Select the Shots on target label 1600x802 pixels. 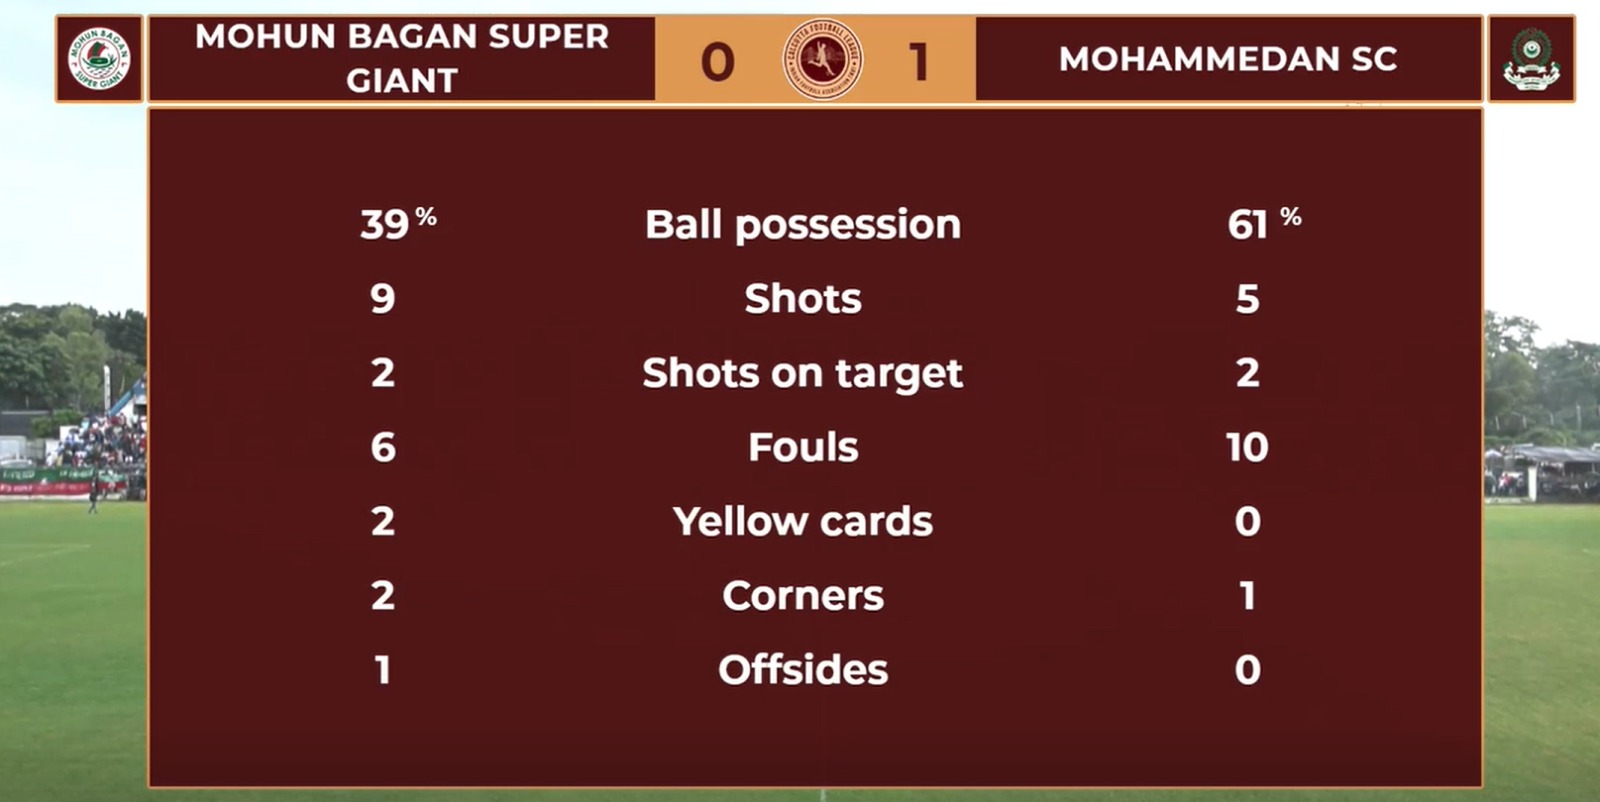tap(803, 373)
